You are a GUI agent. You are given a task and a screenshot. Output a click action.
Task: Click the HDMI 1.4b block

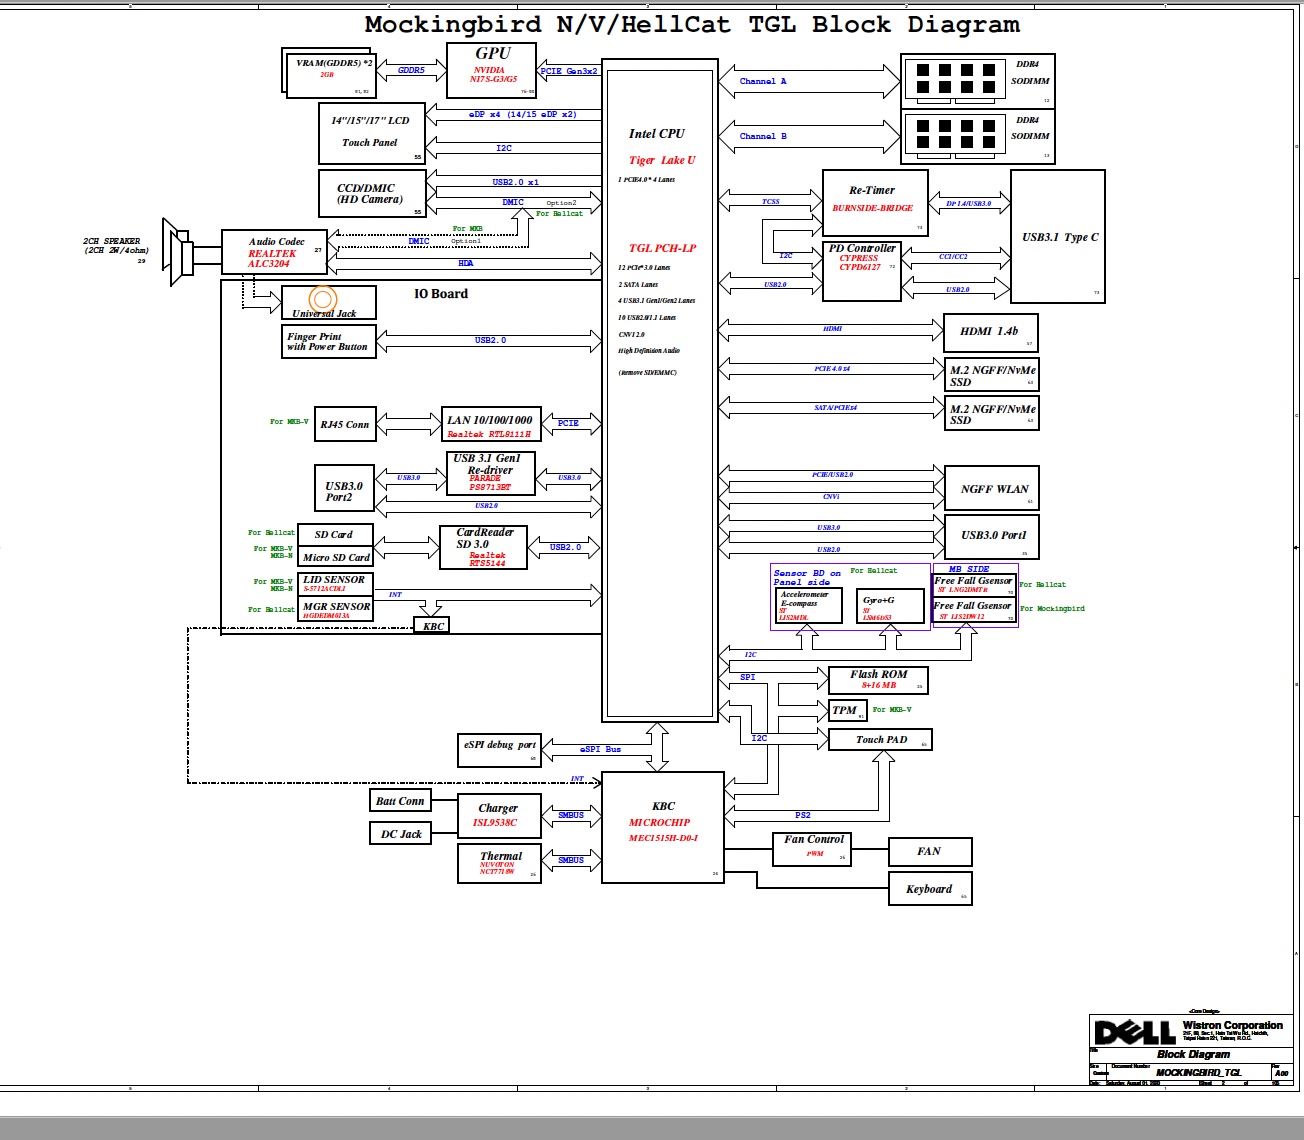pos(991,333)
